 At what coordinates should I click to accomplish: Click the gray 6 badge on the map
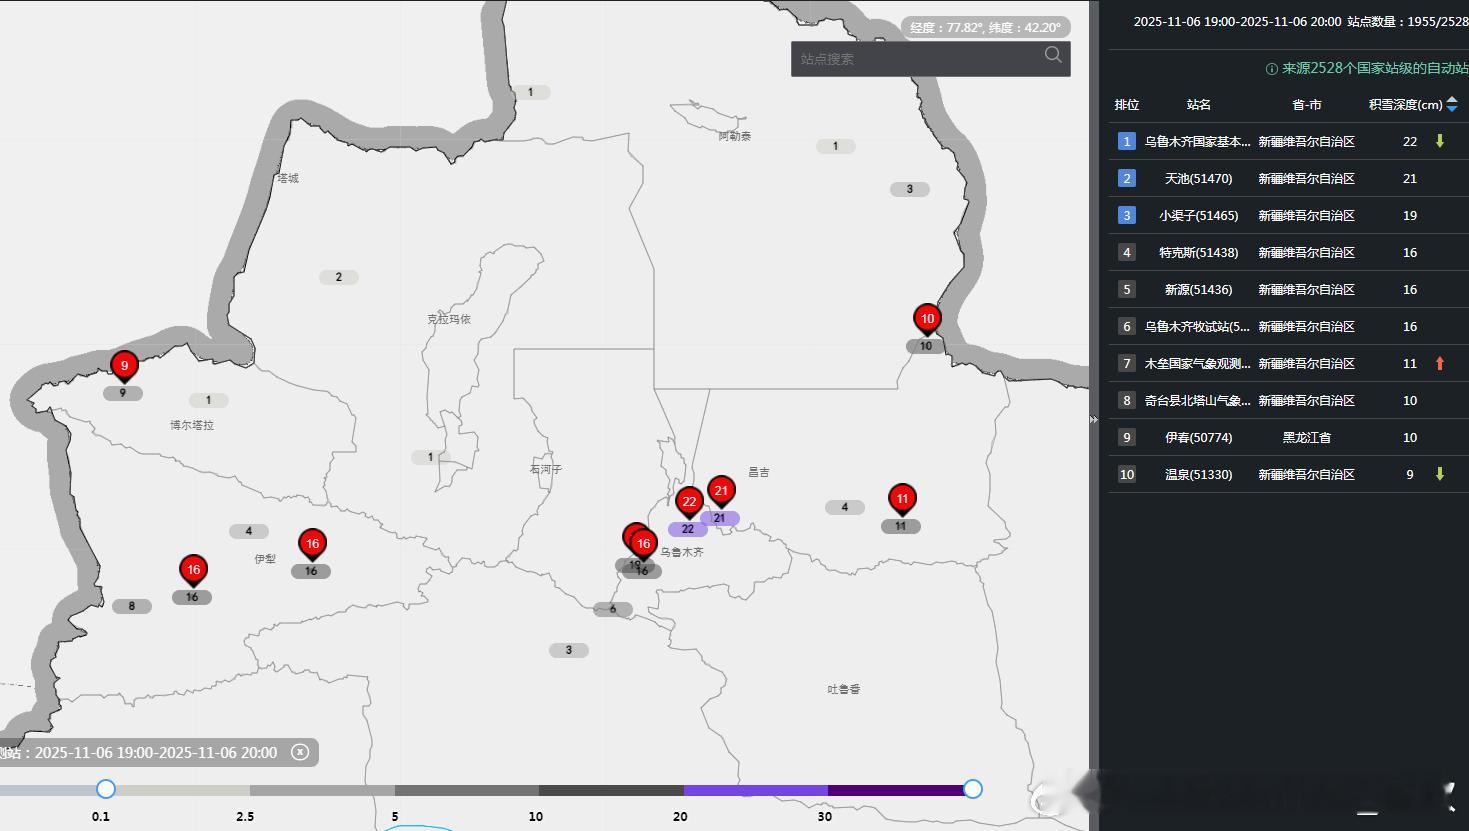tap(613, 609)
